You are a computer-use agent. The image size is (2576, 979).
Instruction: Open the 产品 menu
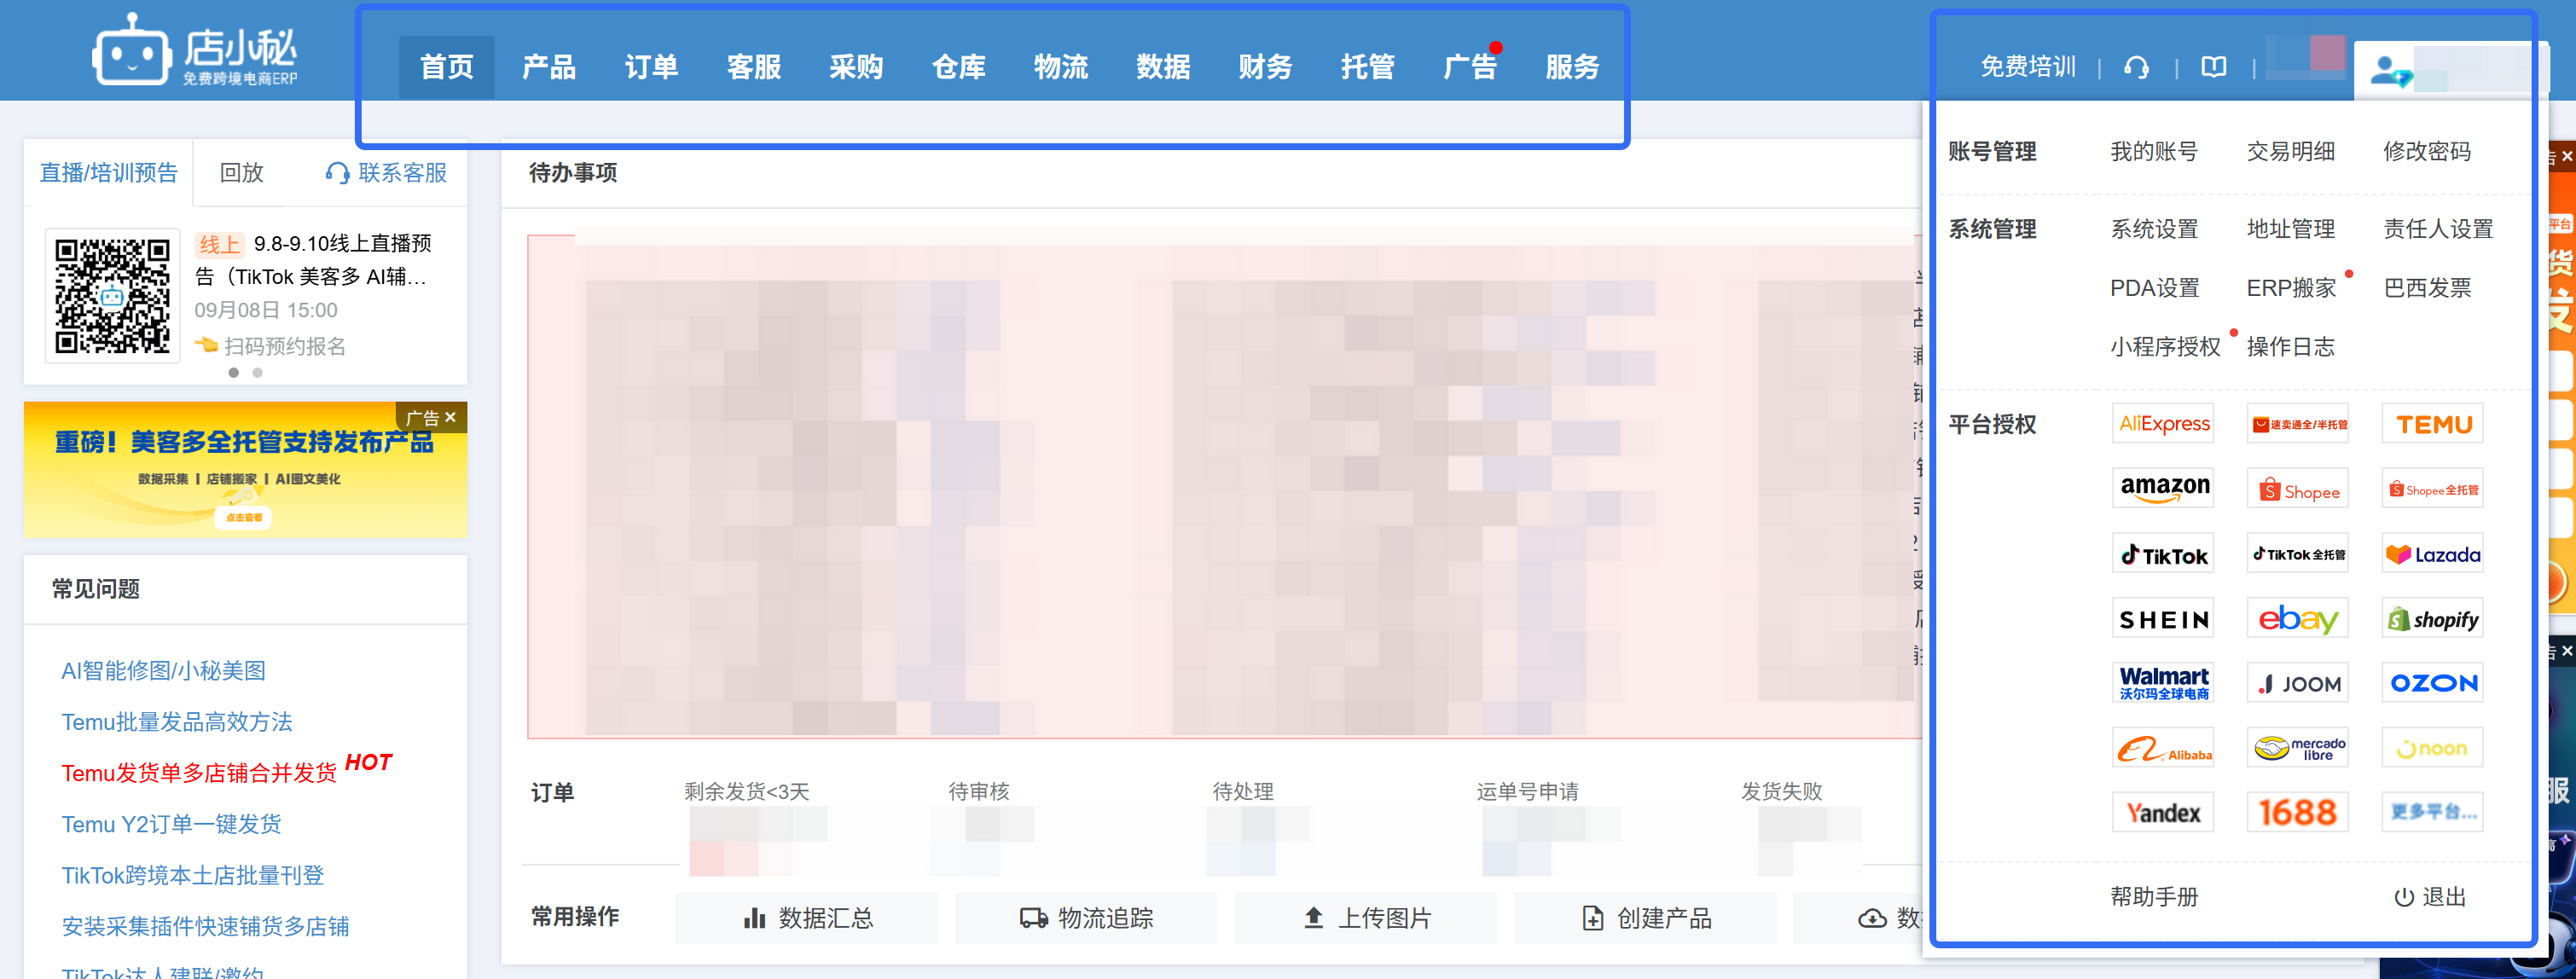(x=549, y=67)
